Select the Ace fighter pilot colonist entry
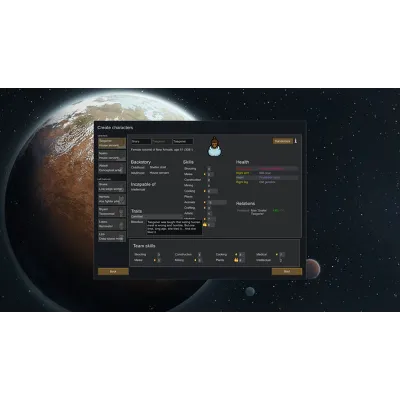The image size is (400, 400). pyautogui.click(x=112, y=199)
